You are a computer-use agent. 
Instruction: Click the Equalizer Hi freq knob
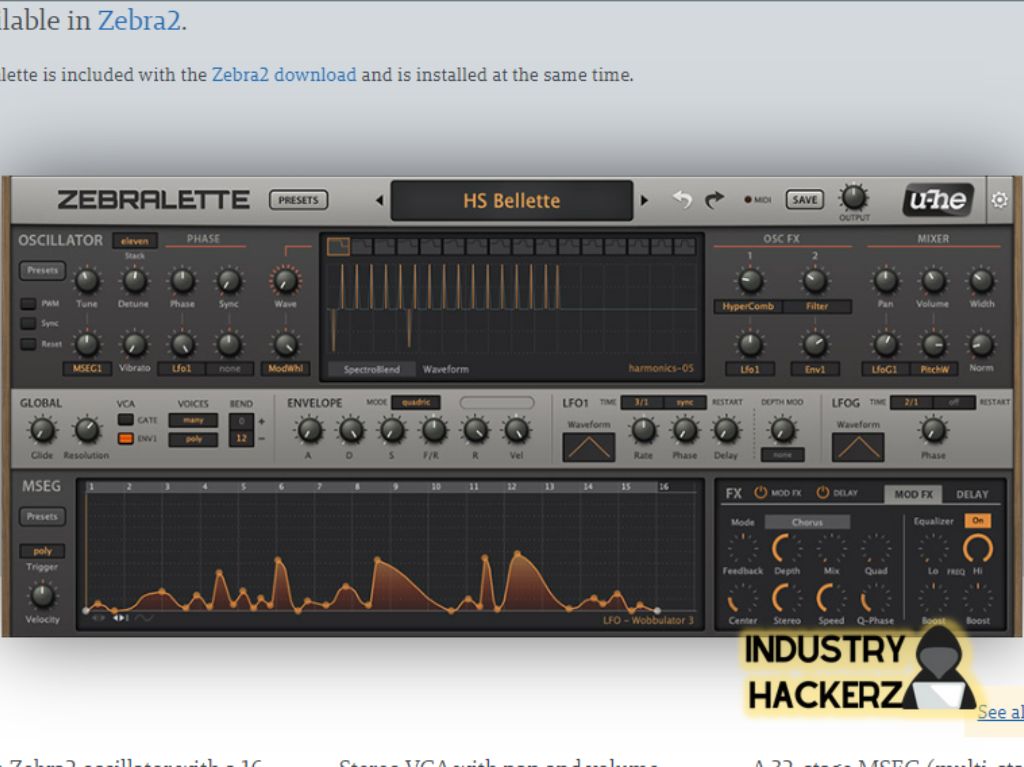click(x=978, y=548)
